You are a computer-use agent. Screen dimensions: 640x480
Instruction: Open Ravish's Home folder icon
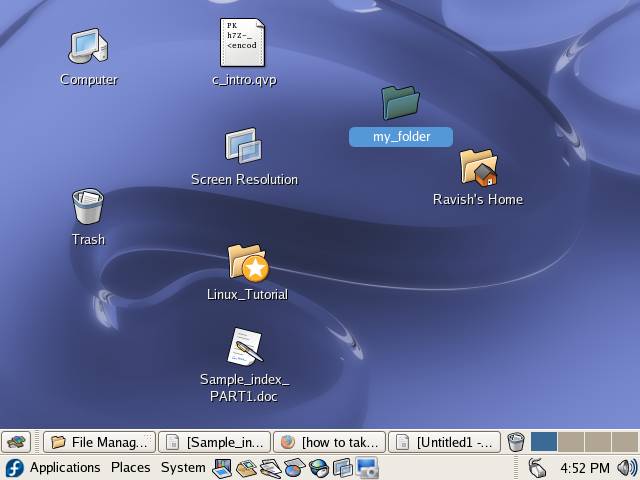pyautogui.click(x=478, y=168)
